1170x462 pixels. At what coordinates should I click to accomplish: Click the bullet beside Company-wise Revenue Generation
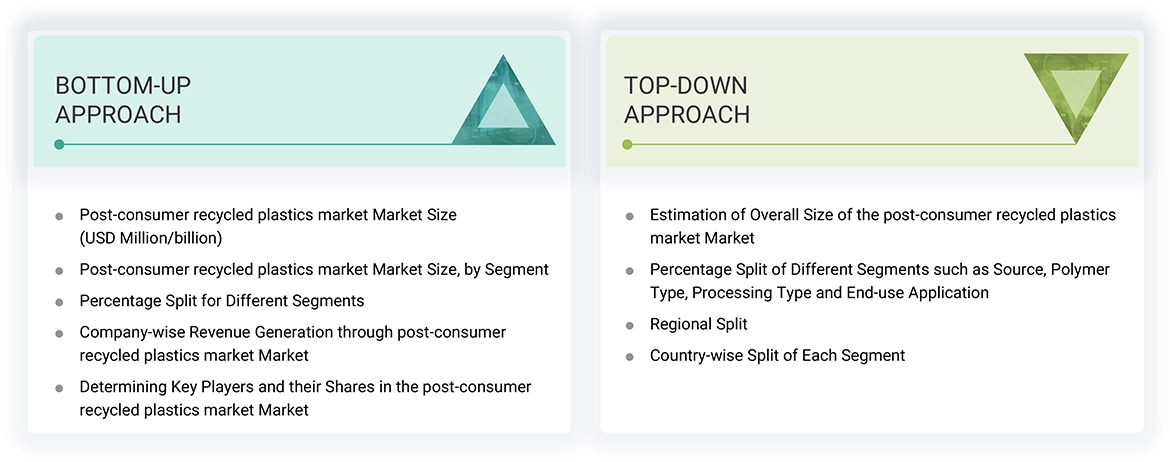[60, 332]
